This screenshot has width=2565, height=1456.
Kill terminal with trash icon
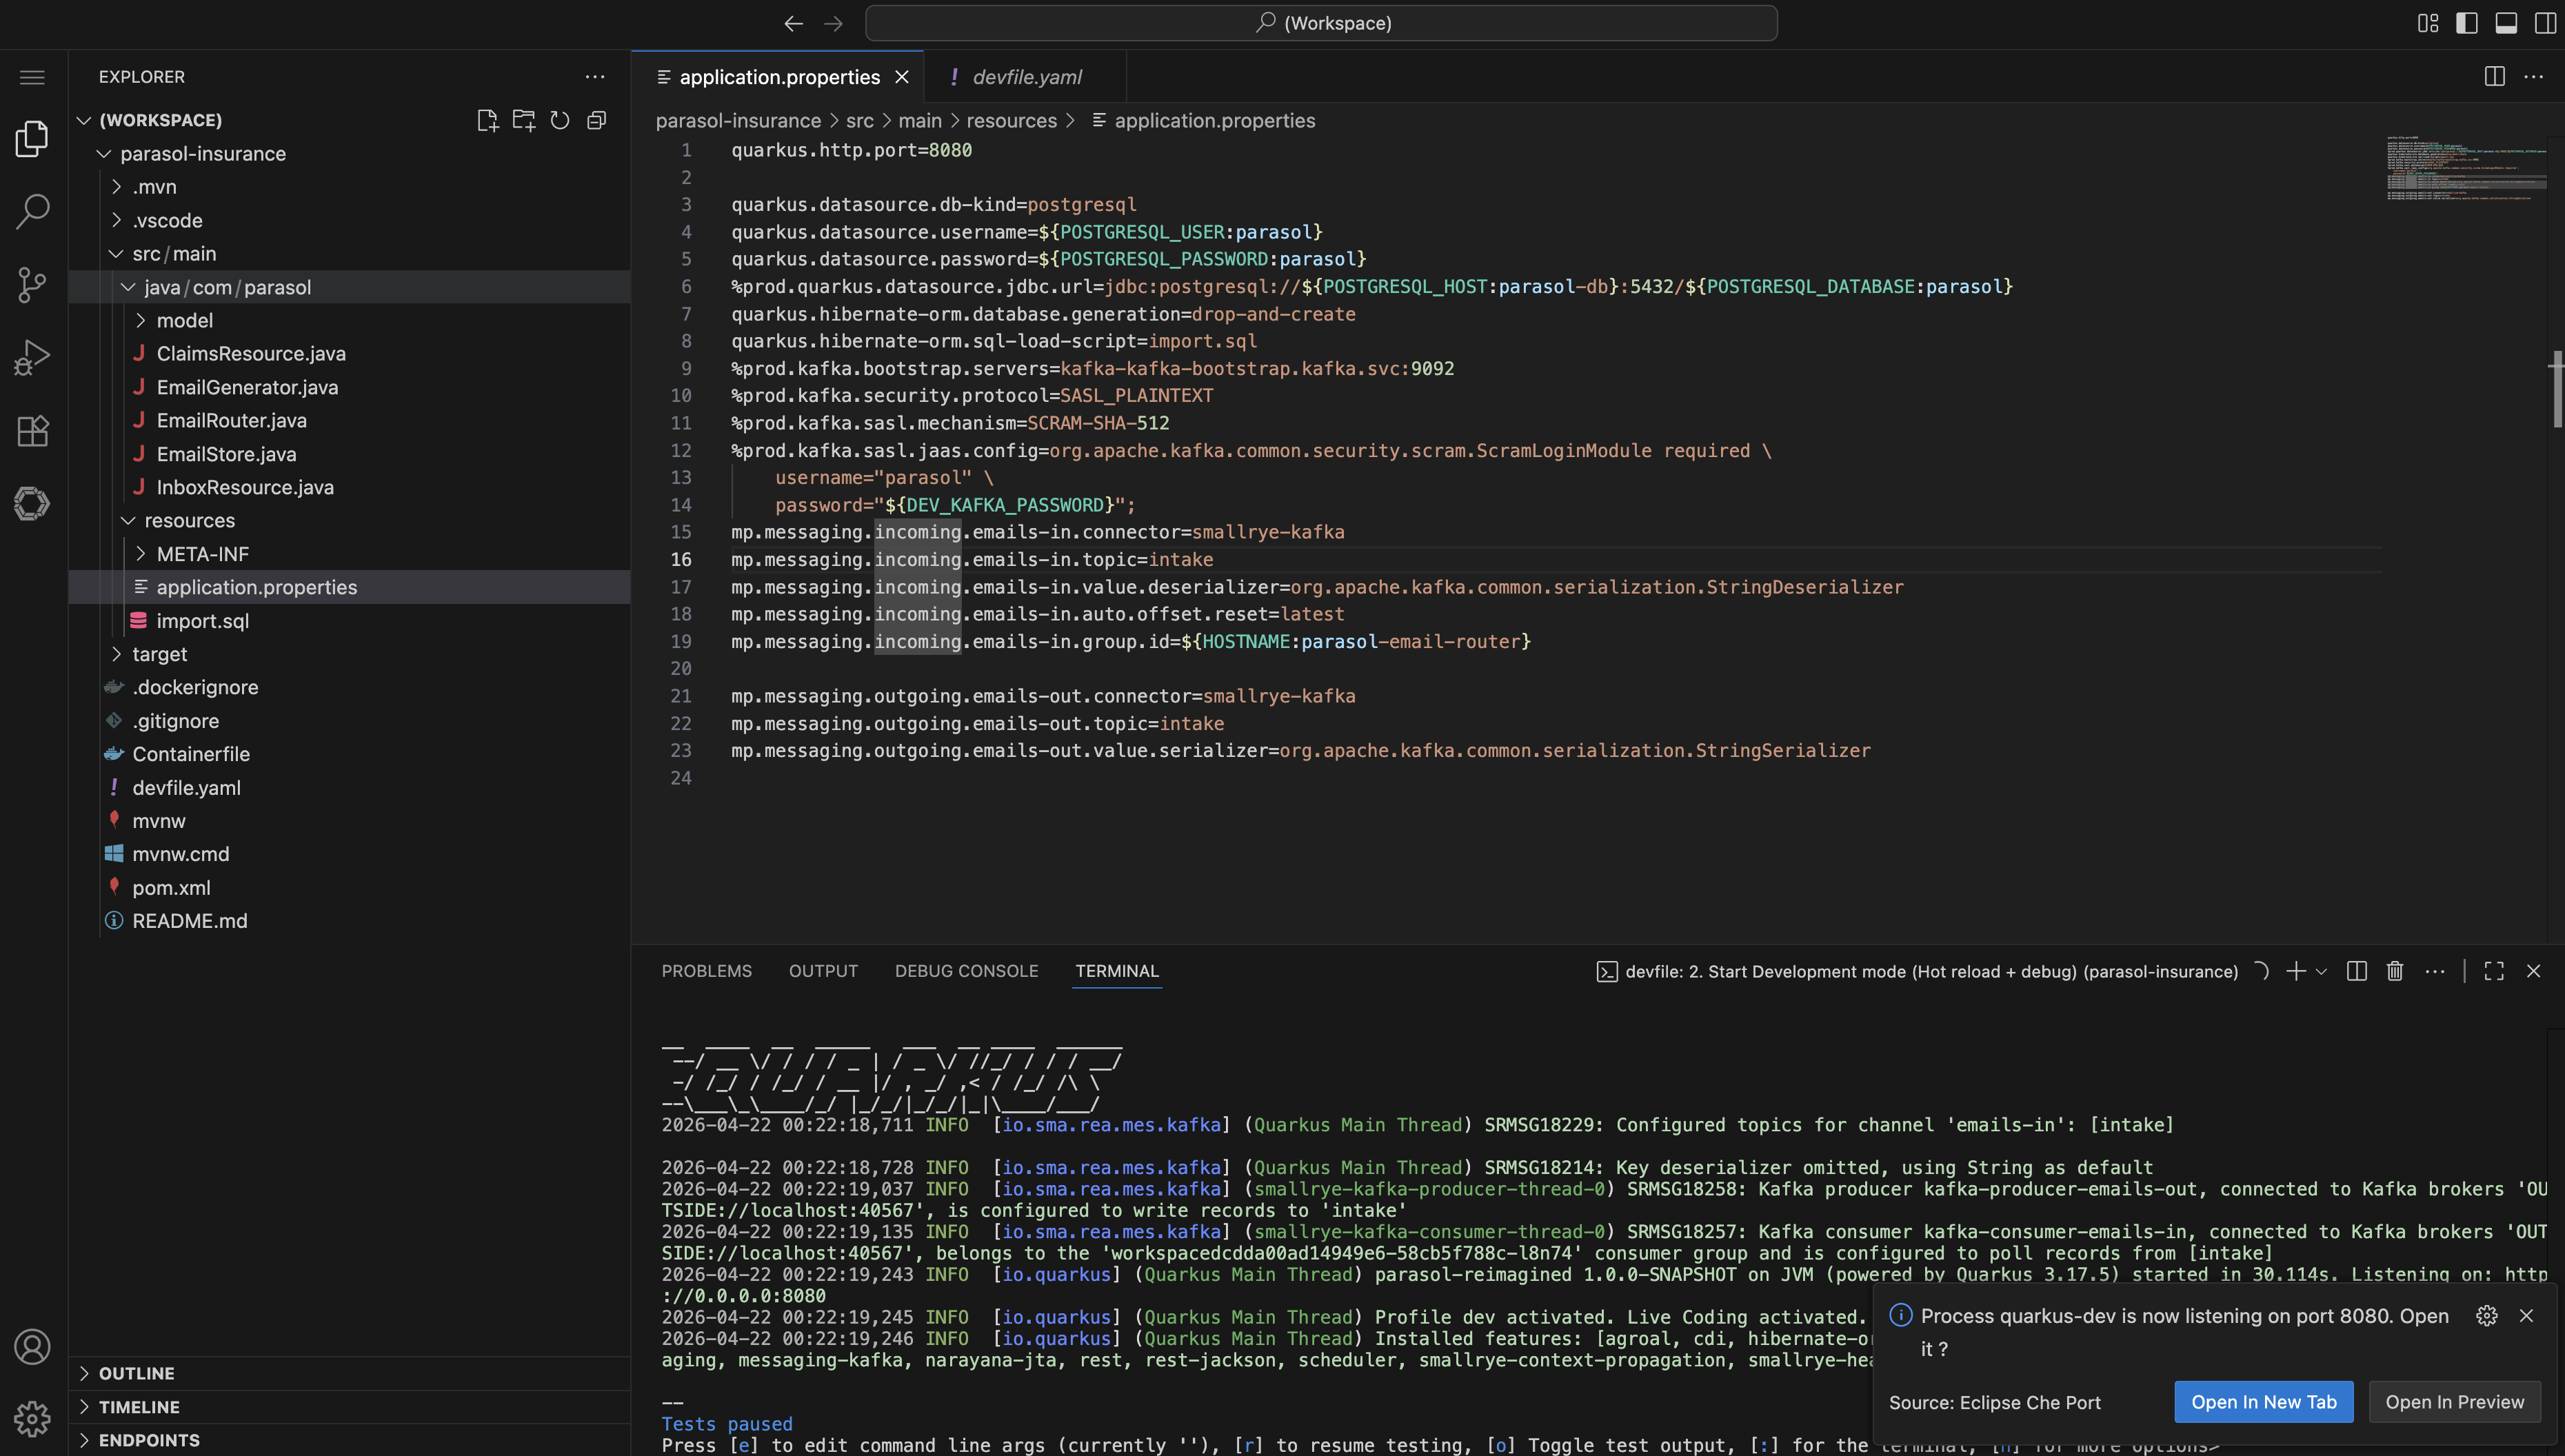(2395, 971)
